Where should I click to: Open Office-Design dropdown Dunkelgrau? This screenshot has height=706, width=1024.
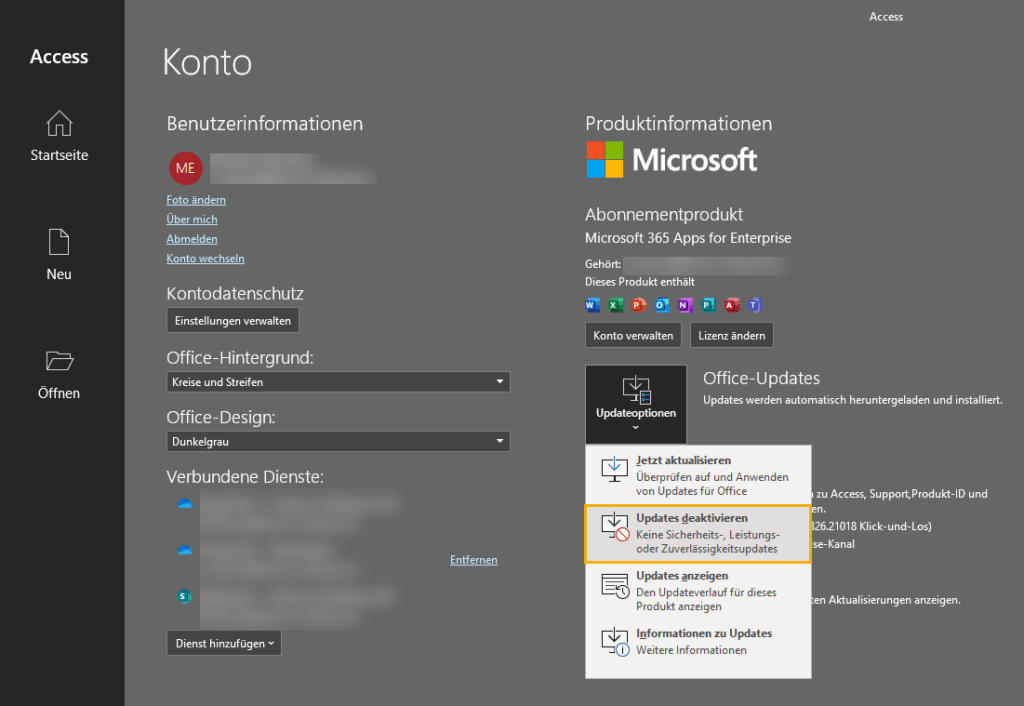click(x=338, y=441)
